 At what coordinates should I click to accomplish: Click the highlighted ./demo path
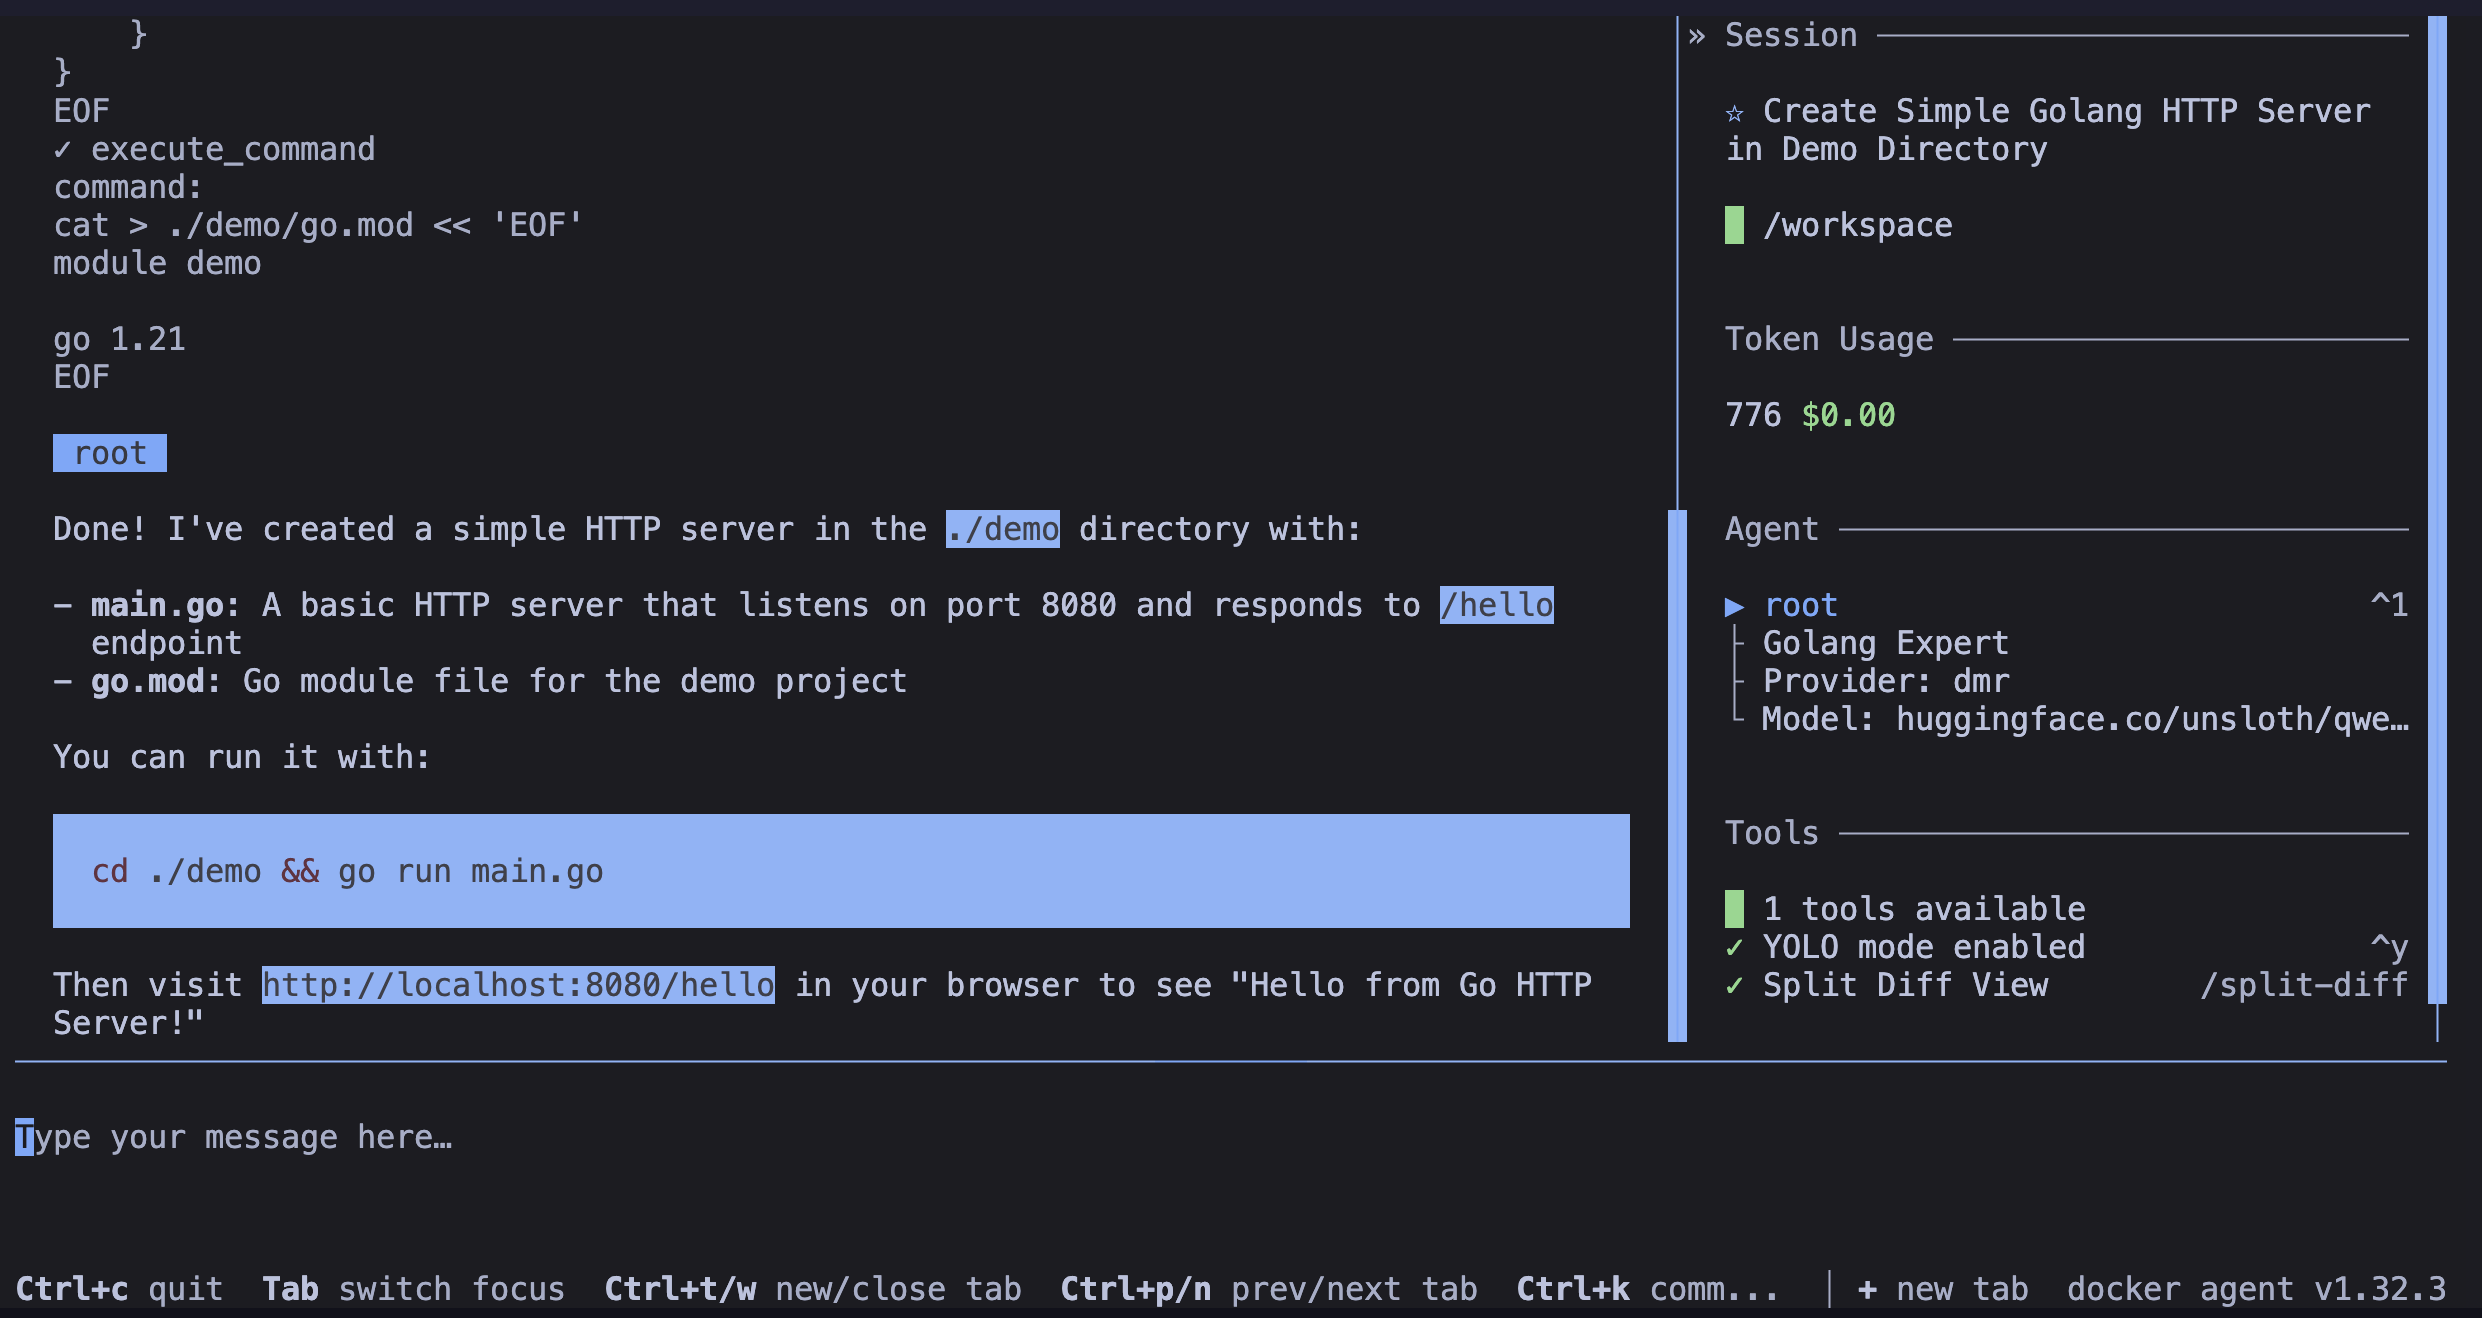coord(1003,529)
